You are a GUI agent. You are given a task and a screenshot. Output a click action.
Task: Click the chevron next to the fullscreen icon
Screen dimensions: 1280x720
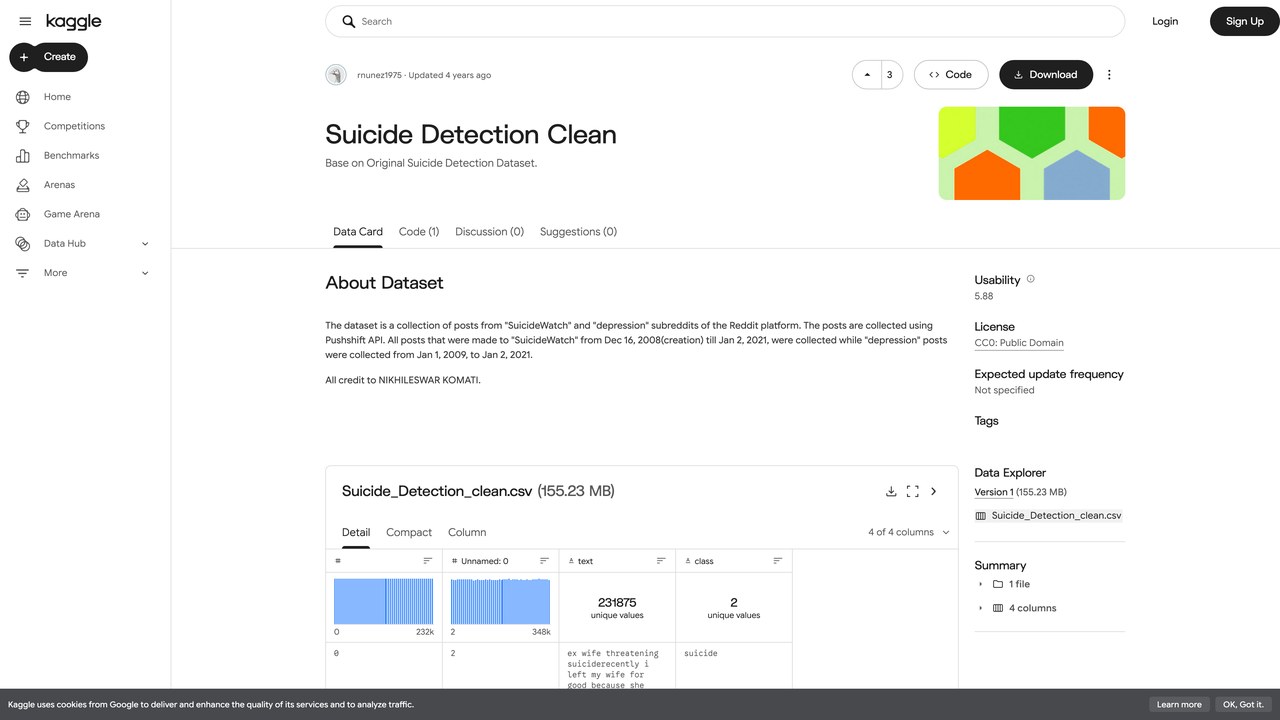(934, 491)
